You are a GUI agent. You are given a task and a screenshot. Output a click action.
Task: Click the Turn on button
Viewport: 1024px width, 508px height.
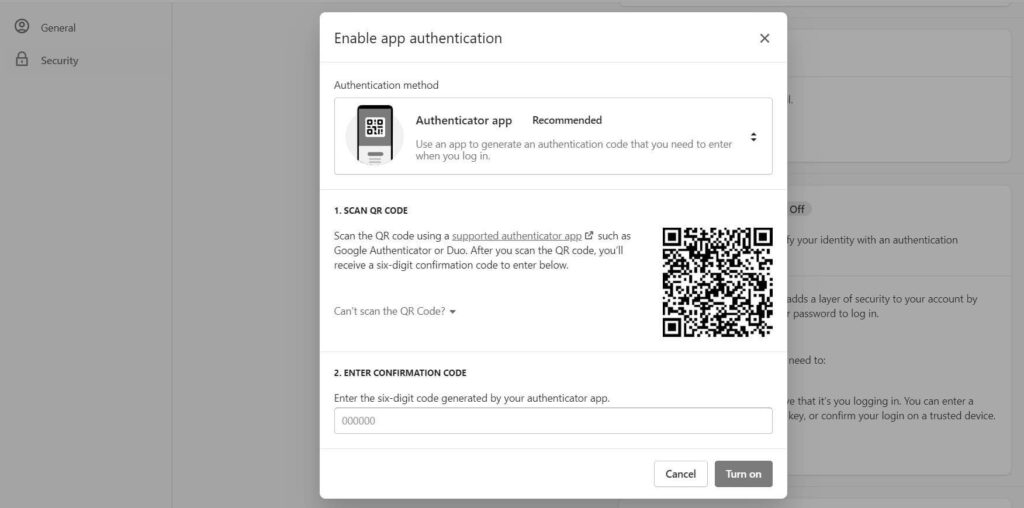coord(743,474)
